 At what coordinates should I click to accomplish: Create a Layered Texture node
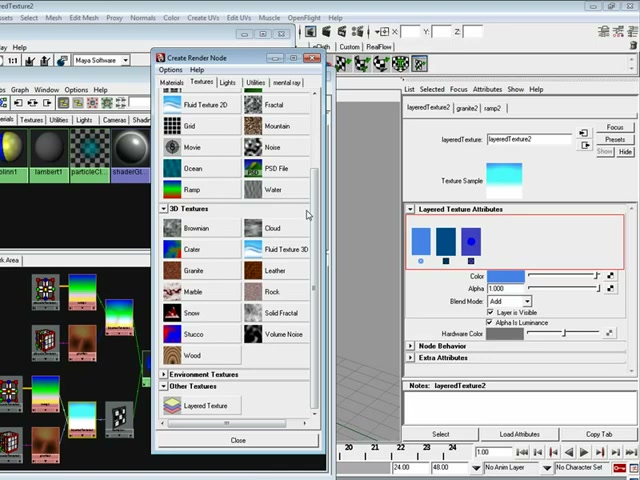(202, 406)
